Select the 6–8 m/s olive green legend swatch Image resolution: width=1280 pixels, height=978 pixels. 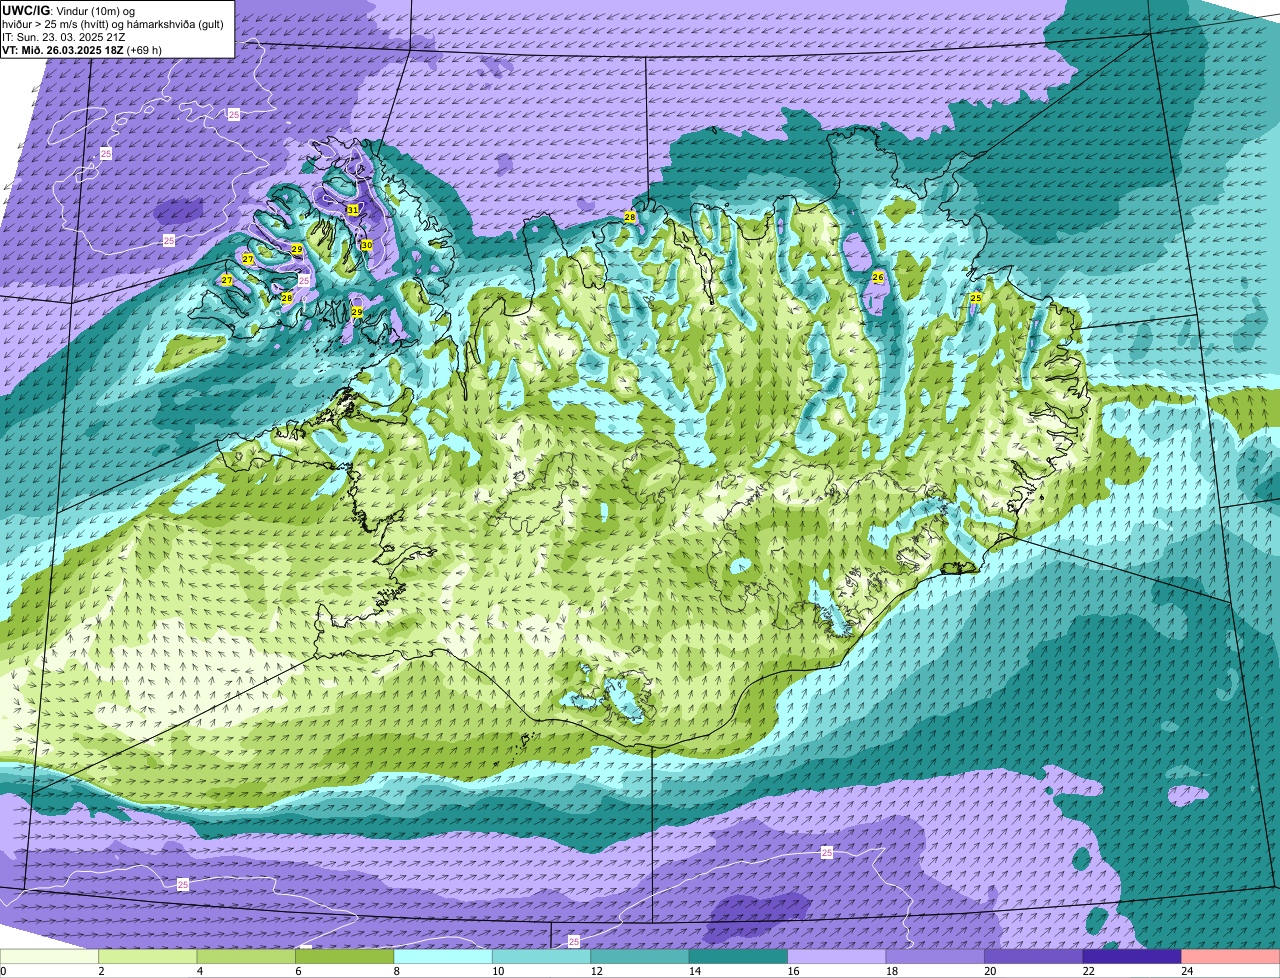point(345,956)
